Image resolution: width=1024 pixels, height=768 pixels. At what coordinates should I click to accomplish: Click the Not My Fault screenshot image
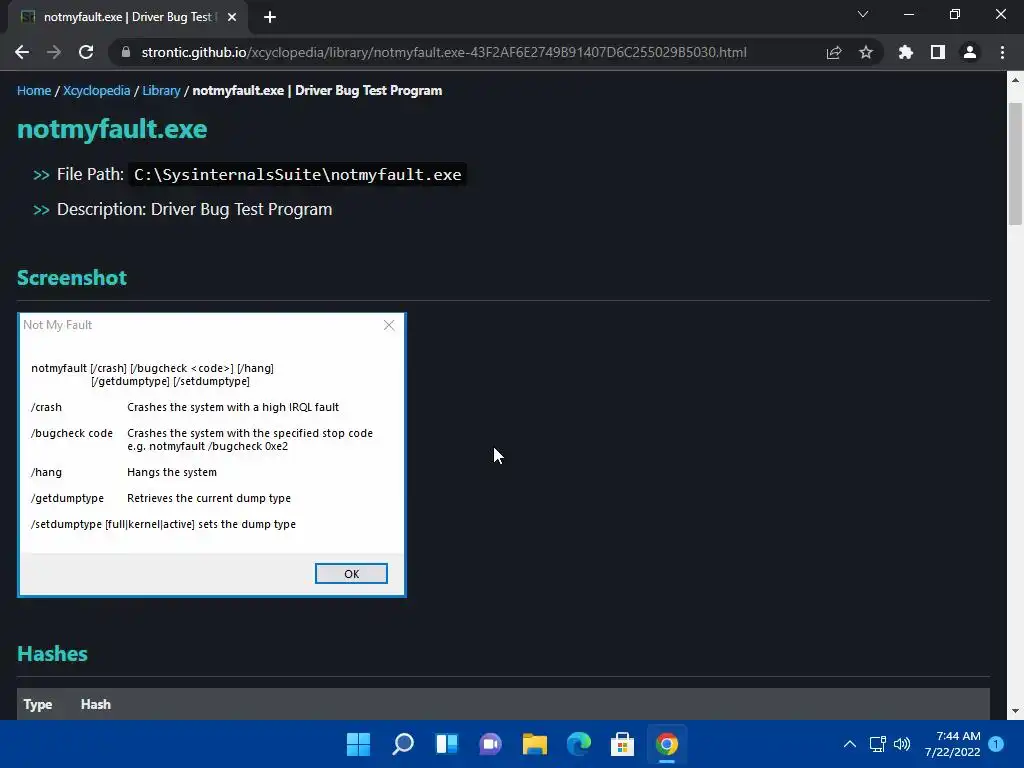pos(212,455)
